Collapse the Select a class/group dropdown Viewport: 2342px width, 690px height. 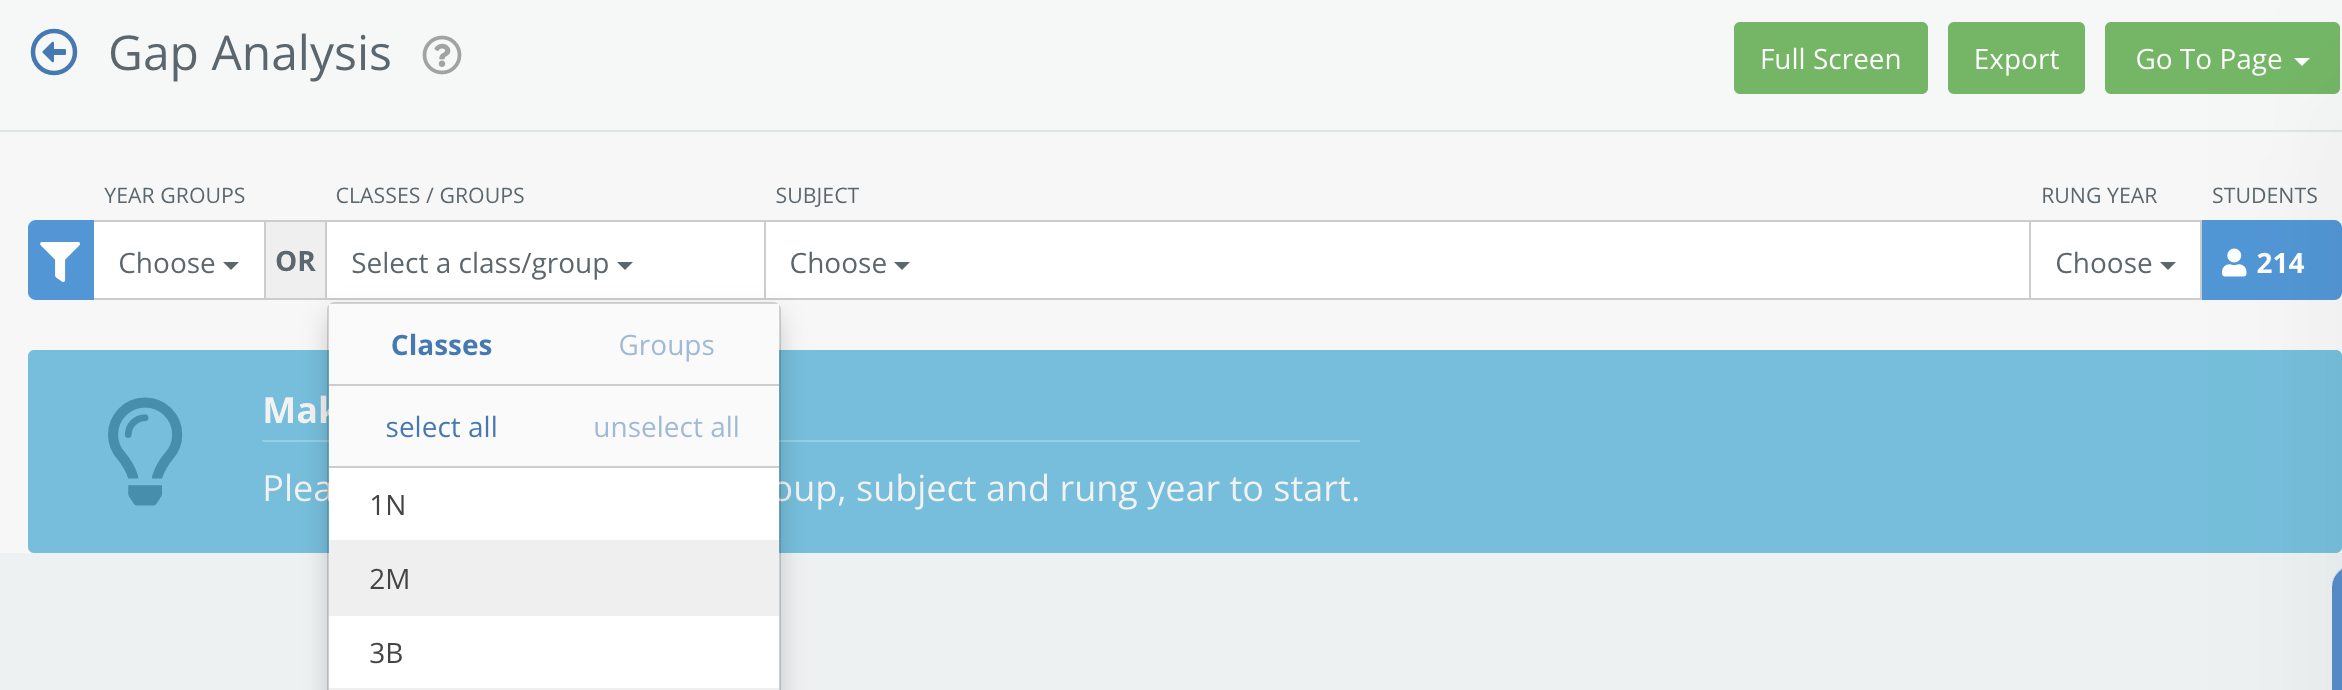[x=491, y=263]
